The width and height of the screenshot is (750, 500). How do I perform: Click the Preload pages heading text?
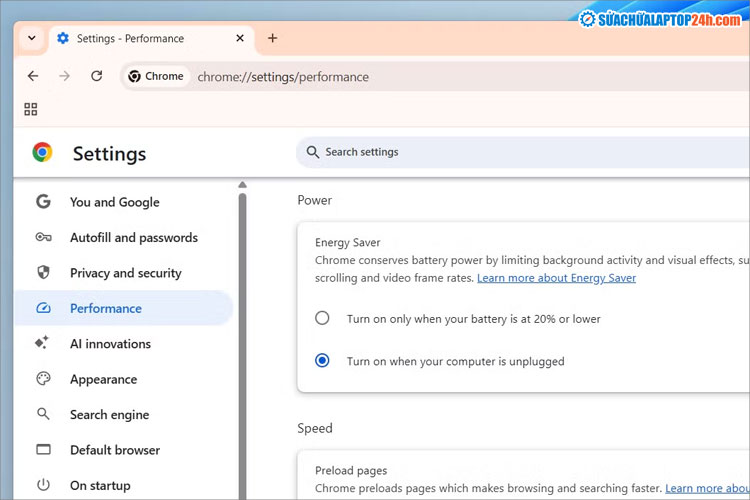(351, 470)
